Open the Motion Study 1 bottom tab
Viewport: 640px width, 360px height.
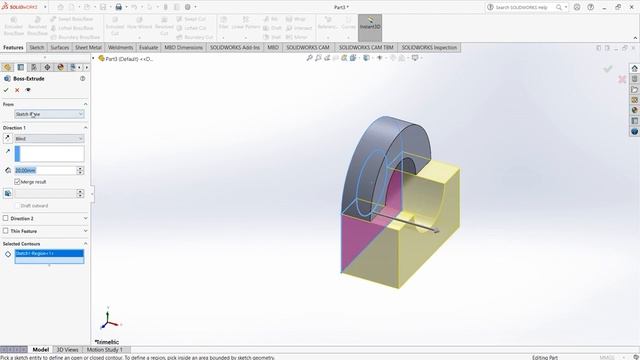[105, 350]
